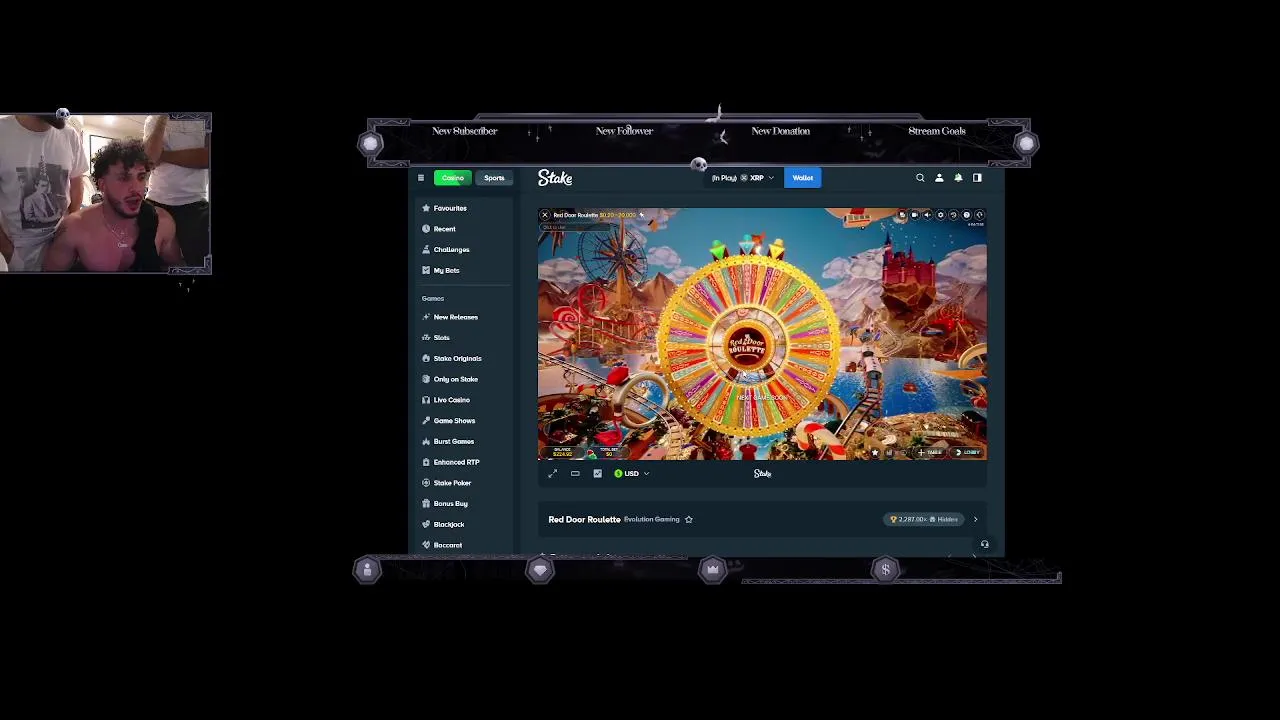
Task: Click the +Table button in game
Action: point(932,452)
